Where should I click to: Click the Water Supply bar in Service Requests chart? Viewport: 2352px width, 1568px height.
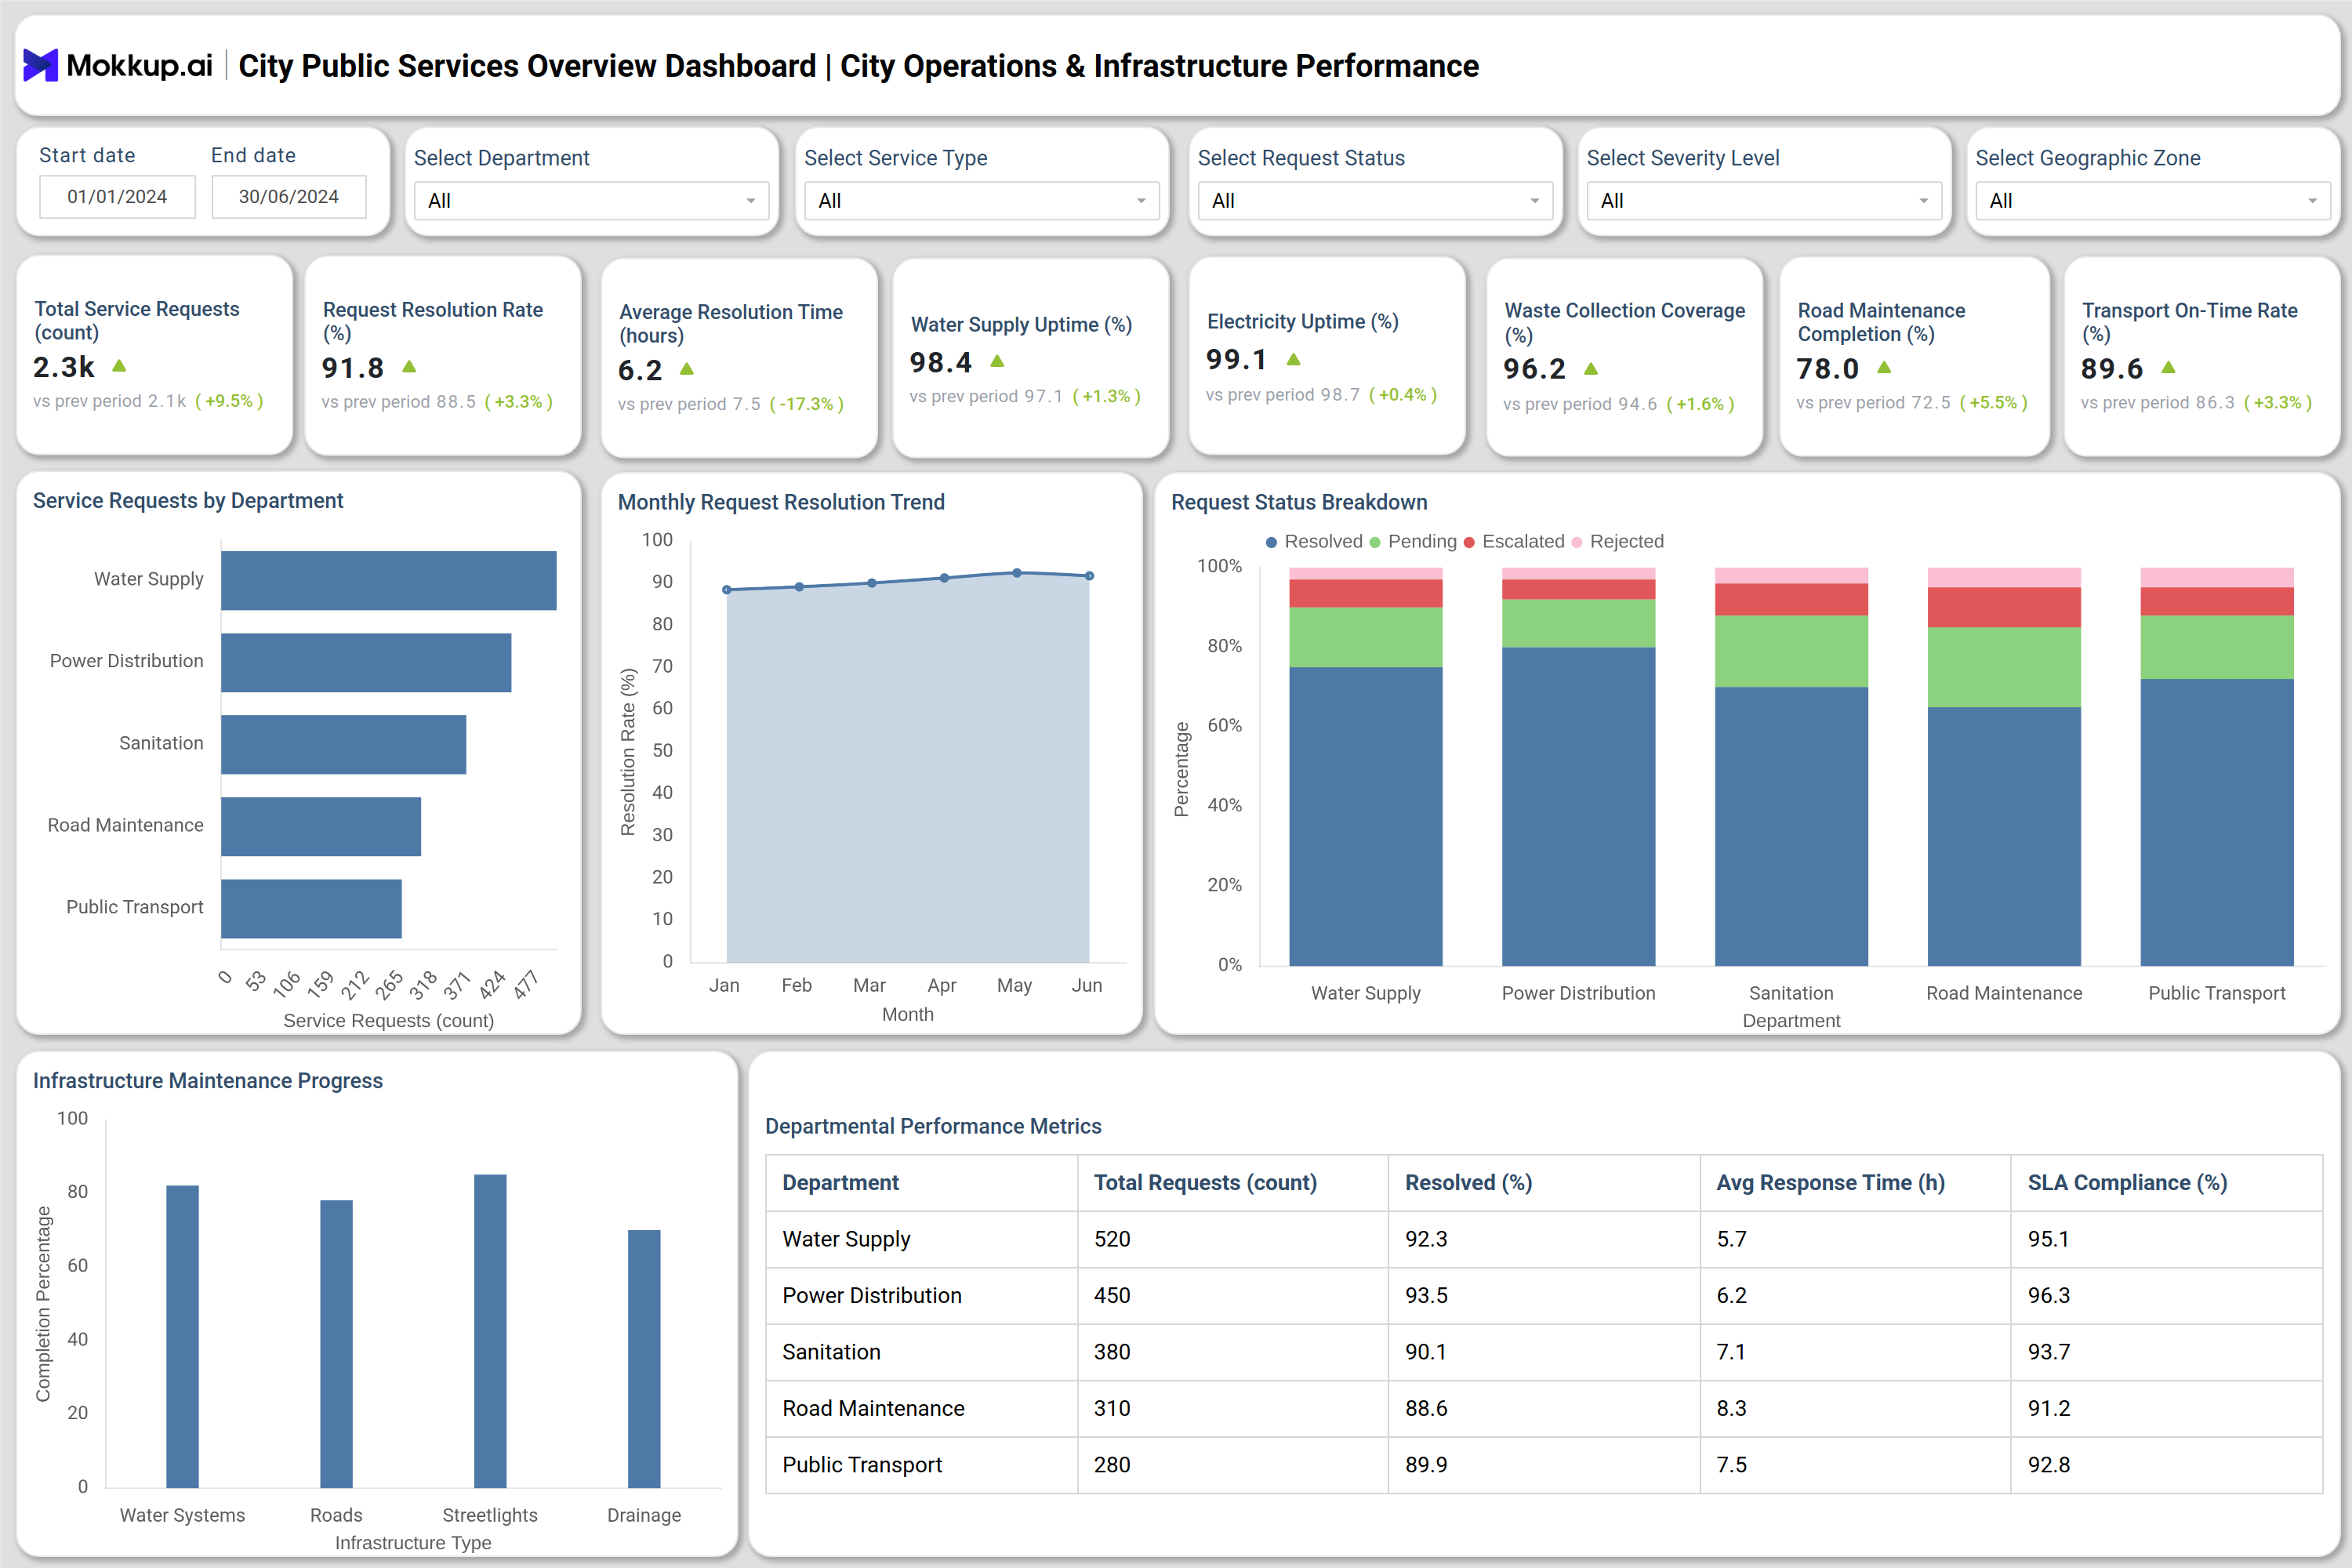tap(388, 581)
